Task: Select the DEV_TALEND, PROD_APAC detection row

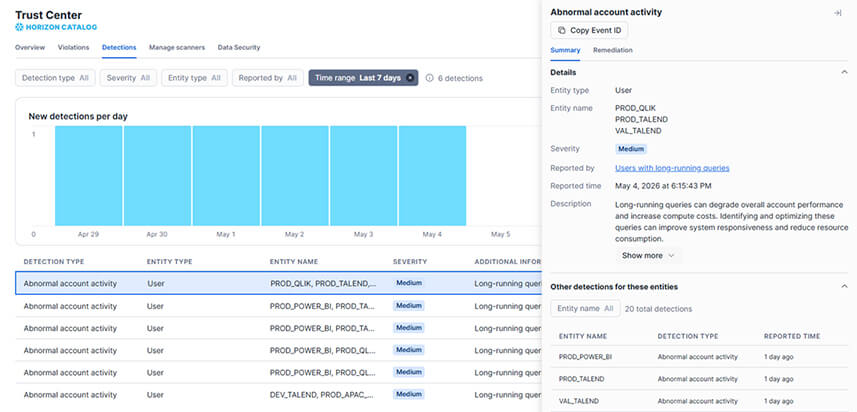Action: [279, 395]
